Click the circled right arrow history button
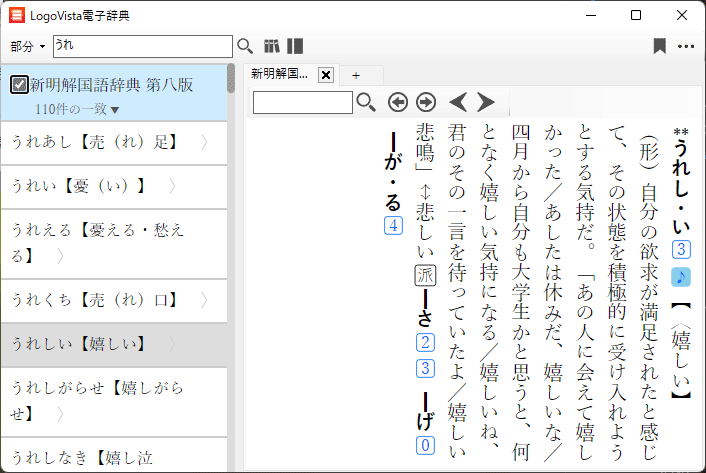Viewport: 706px width, 473px height. 426,102
